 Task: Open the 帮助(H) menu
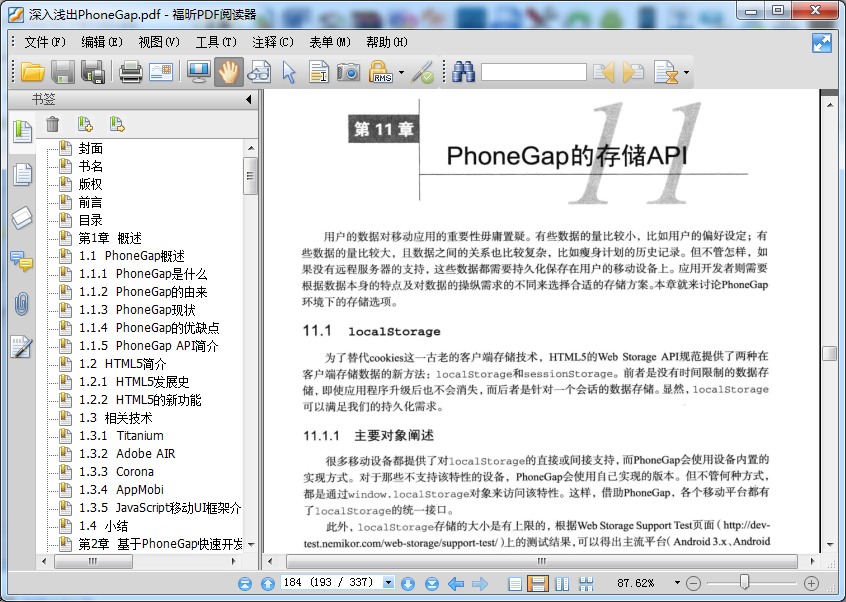click(387, 42)
